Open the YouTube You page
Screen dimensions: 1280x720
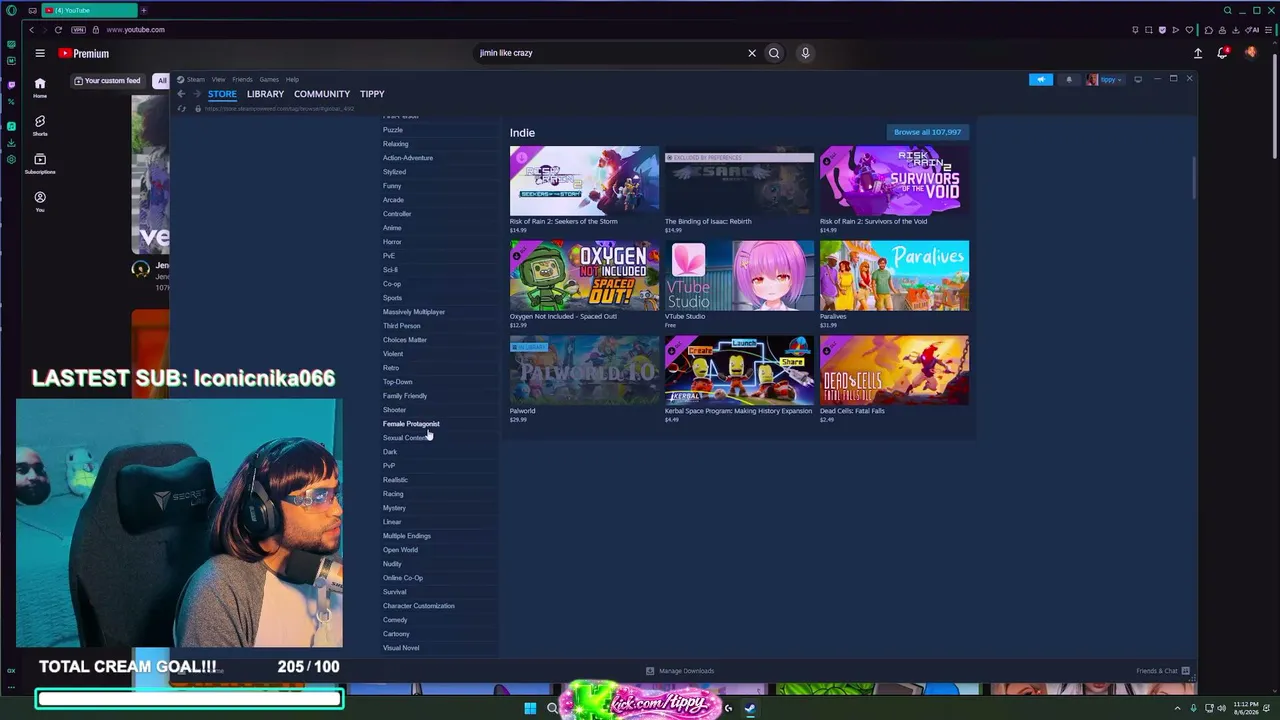(x=40, y=201)
